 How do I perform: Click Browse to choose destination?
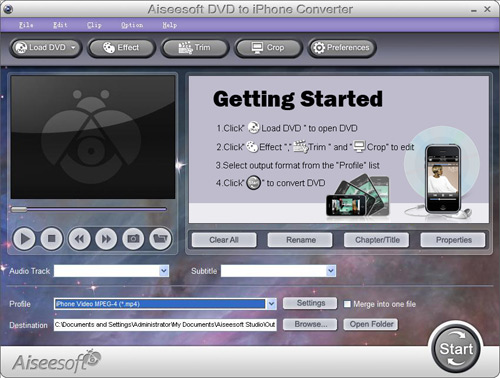click(x=310, y=324)
